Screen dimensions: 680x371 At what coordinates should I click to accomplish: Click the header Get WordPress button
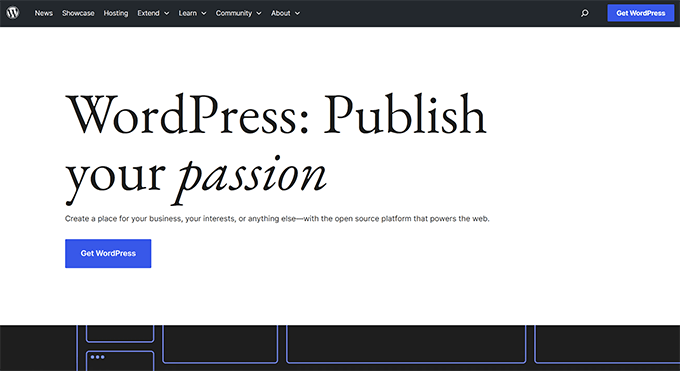pos(641,13)
